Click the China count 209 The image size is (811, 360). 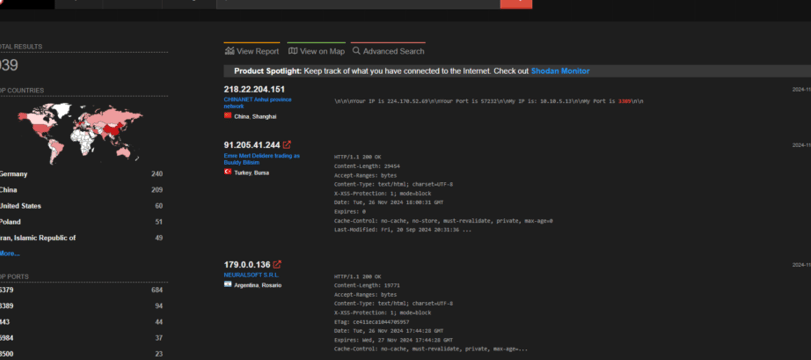click(157, 190)
